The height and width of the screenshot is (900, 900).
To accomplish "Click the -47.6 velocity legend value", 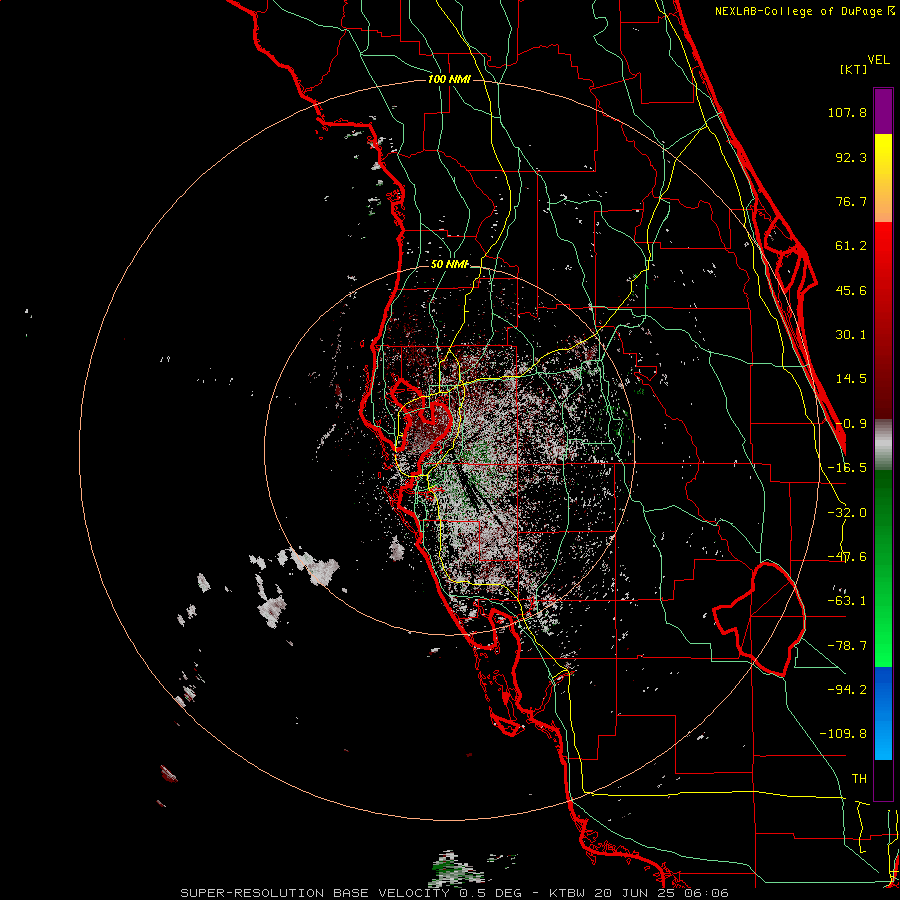I will tap(847, 557).
